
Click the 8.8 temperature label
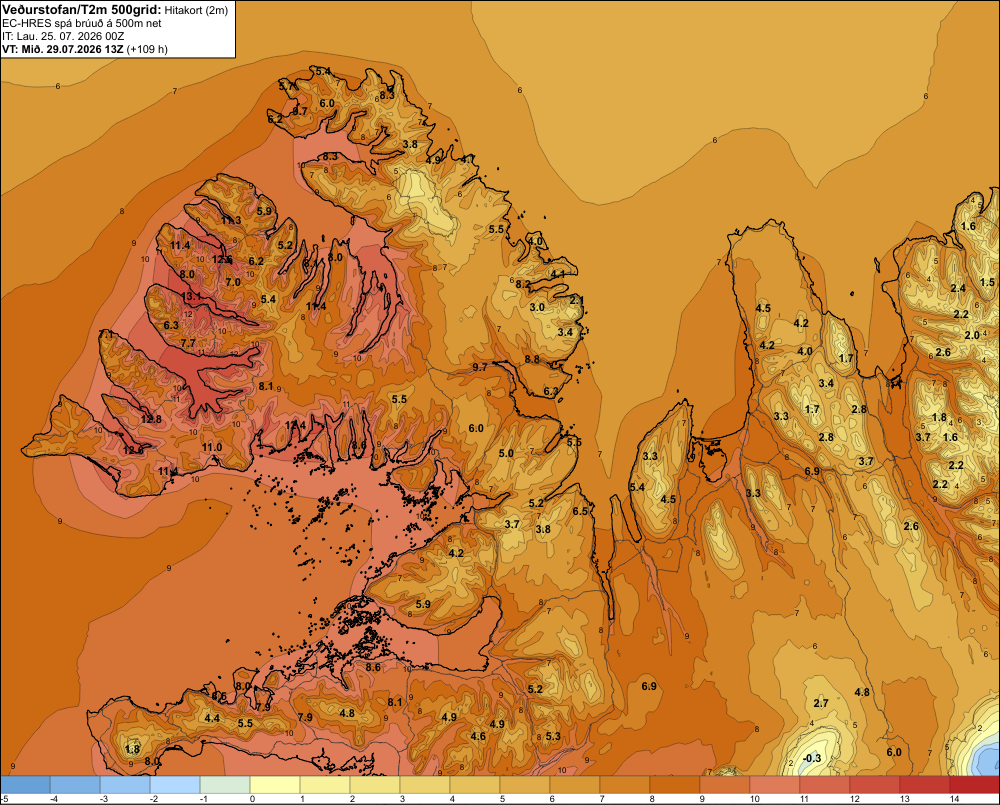tap(532, 359)
